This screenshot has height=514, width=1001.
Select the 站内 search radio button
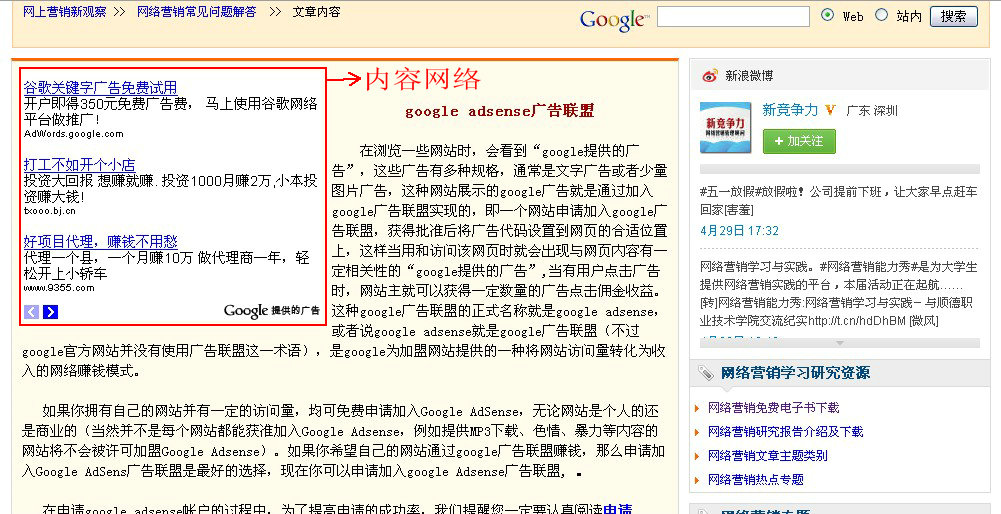881,15
